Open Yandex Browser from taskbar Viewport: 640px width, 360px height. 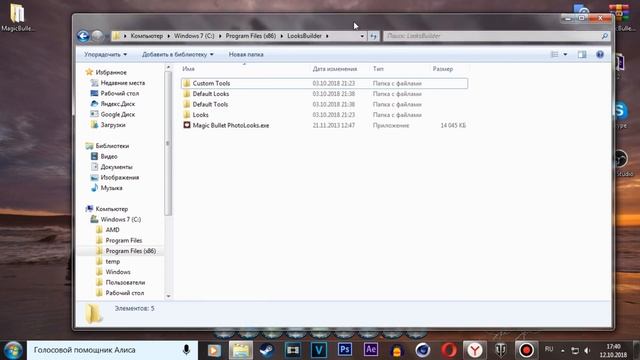click(475, 351)
